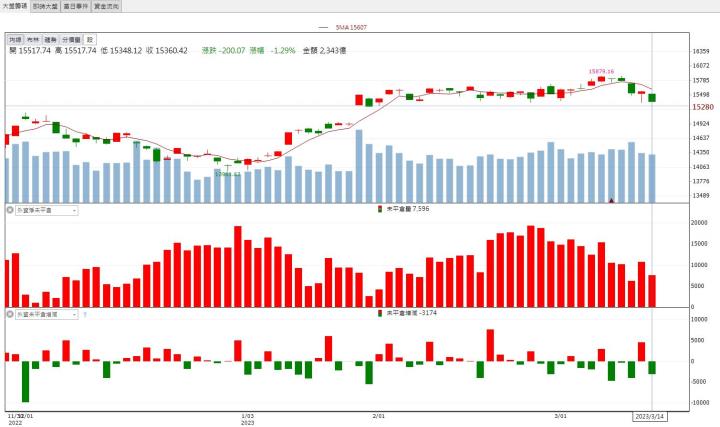Click the large green -10000 open interest bar

[x=26, y=382]
